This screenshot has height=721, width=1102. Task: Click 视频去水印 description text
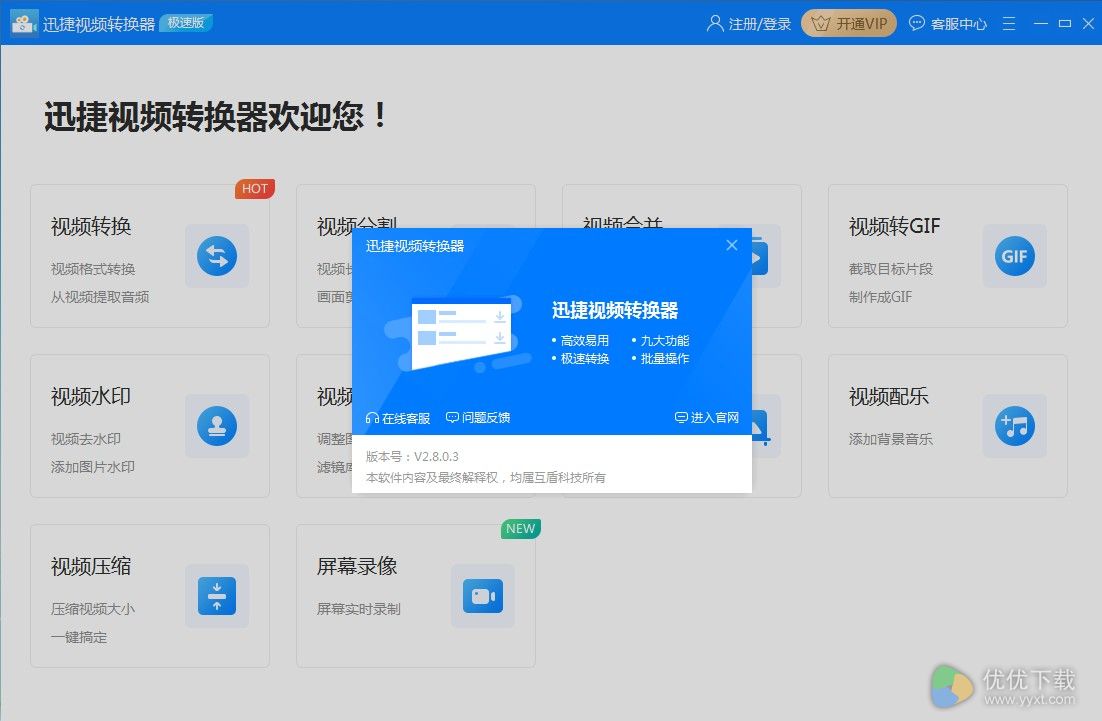click(86, 439)
